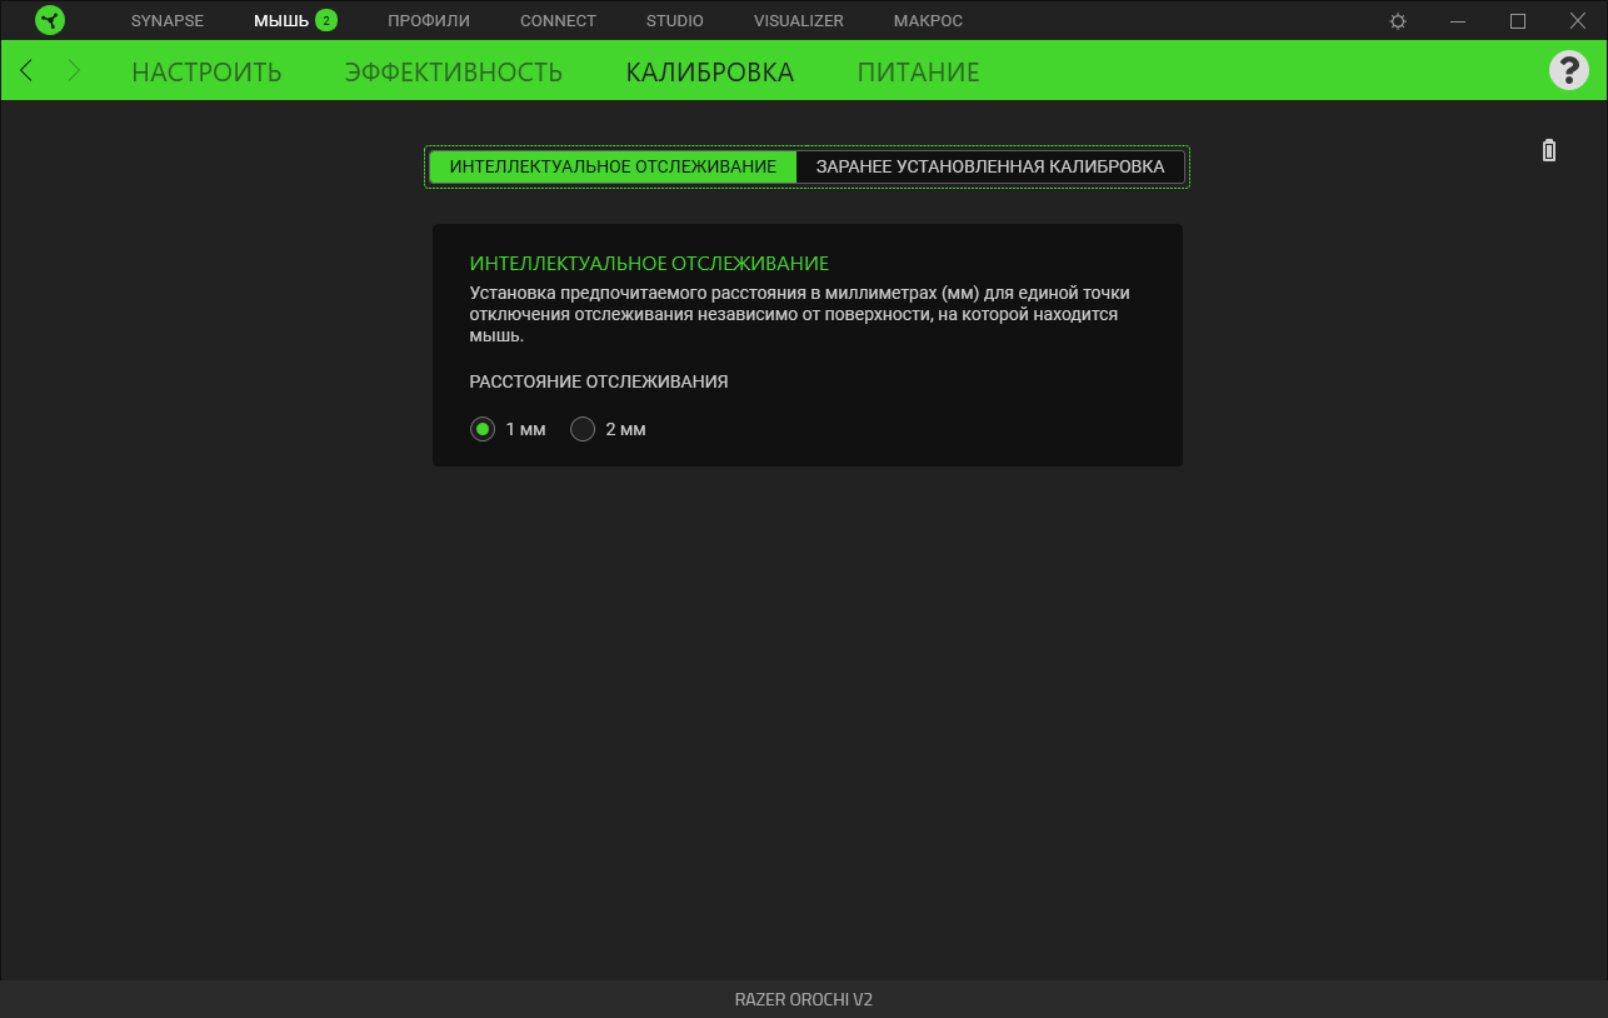Open the VISUALIZER tab

(798, 21)
